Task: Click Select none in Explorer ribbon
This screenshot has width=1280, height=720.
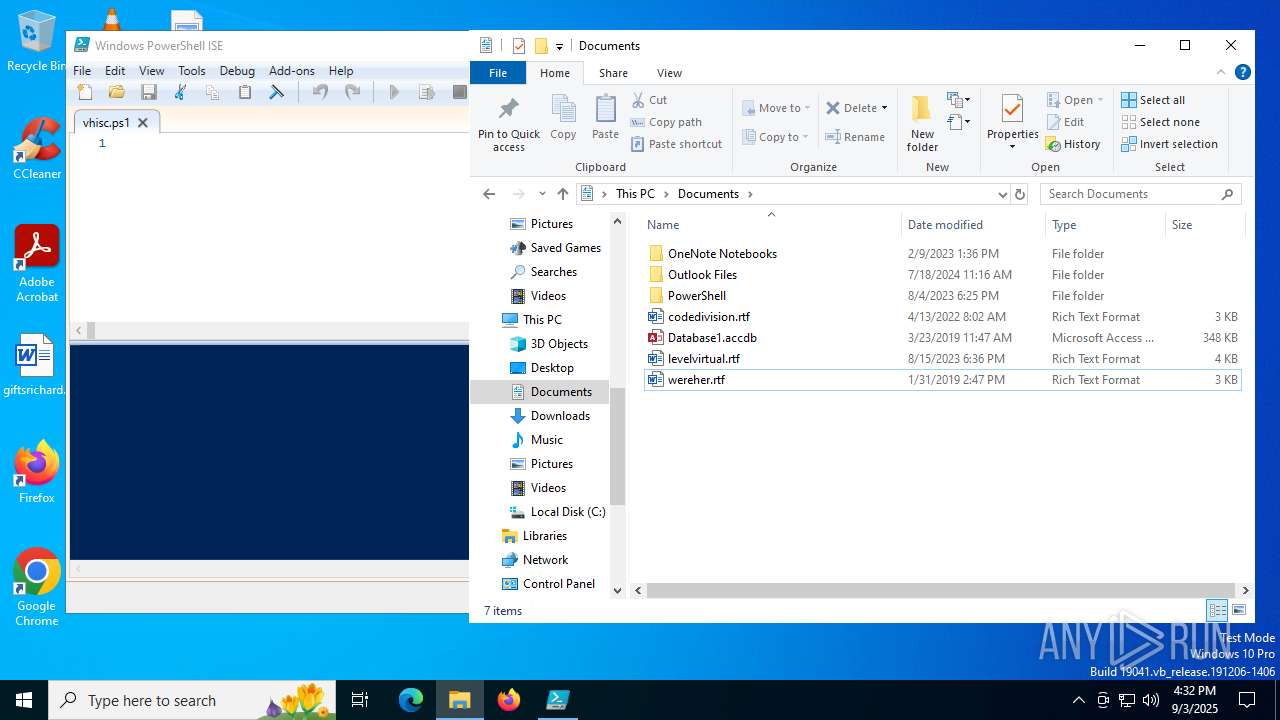Action: [1159, 122]
